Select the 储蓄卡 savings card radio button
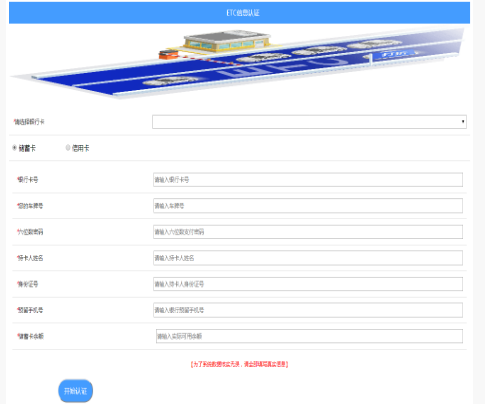This screenshot has width=485, height=404. [x=14, y=148]
